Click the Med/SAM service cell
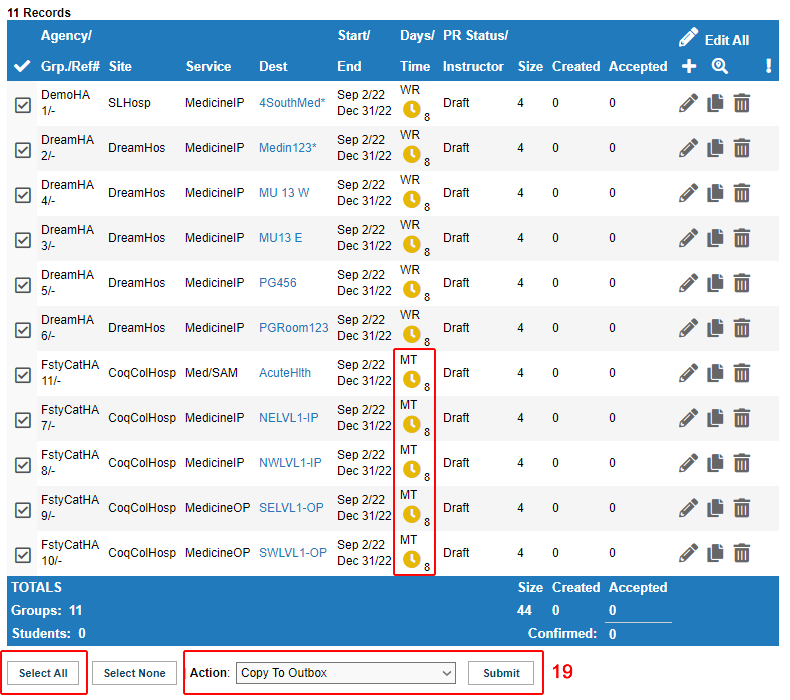Screen dimensions: 790x700 211,373
